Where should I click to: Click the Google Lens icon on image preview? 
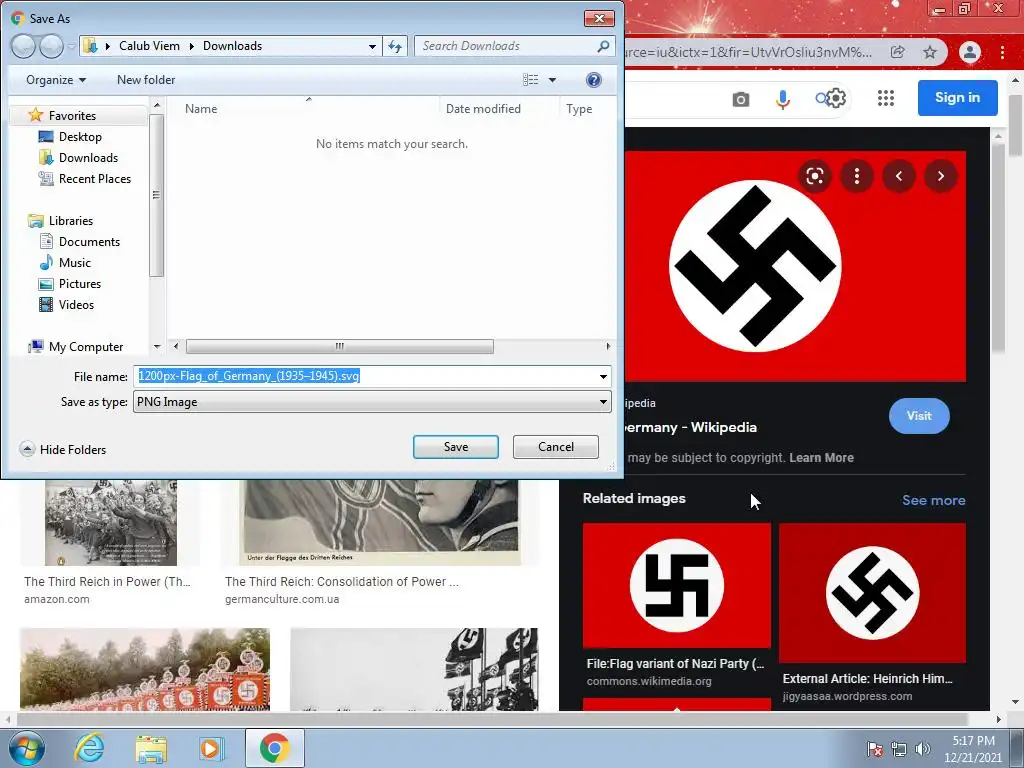(x=814, y=176)
